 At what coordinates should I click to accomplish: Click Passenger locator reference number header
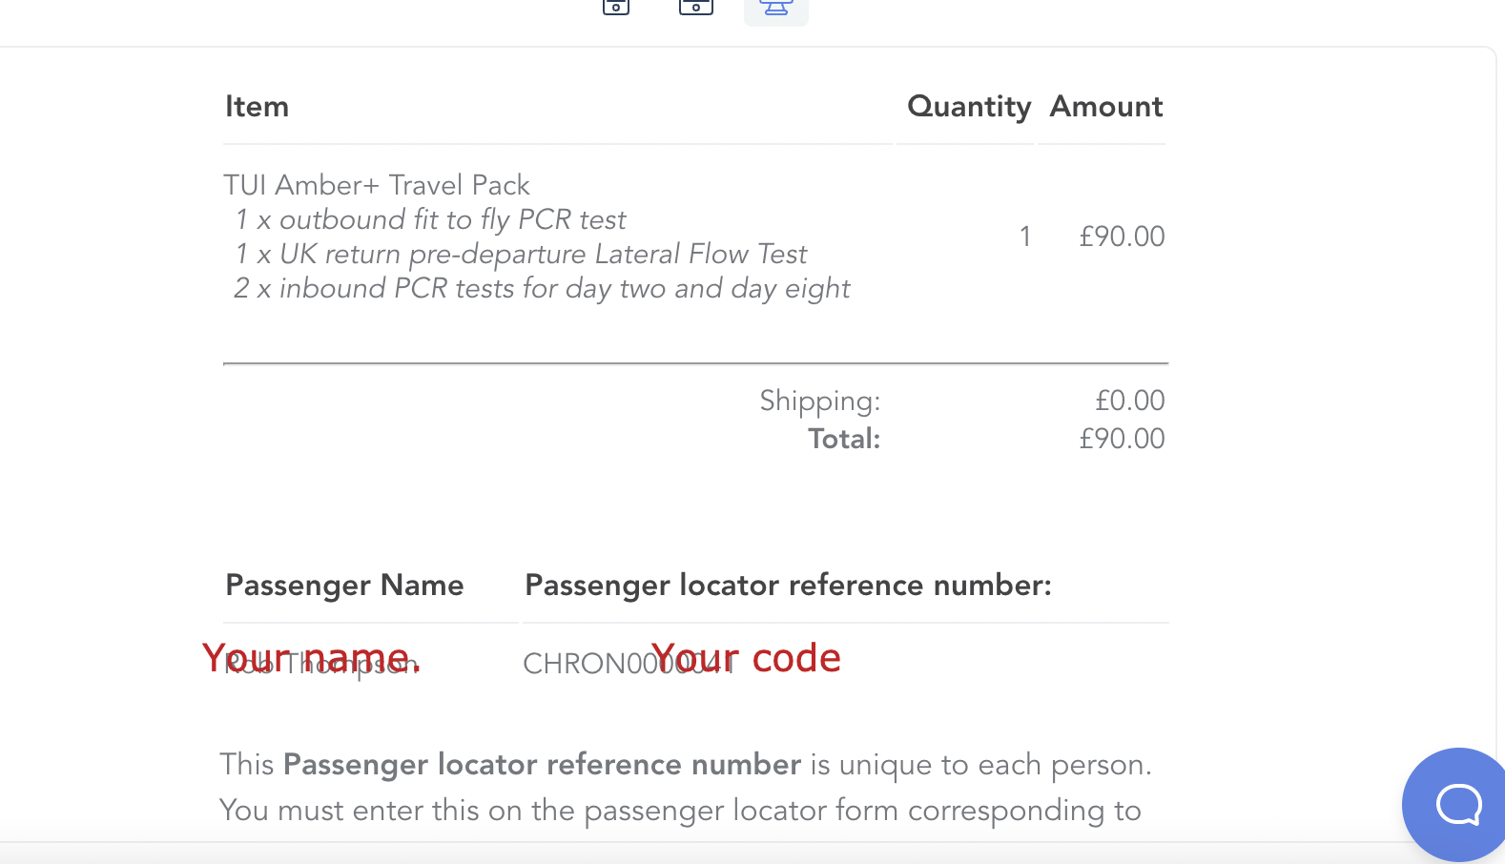(x=788, y=585)
